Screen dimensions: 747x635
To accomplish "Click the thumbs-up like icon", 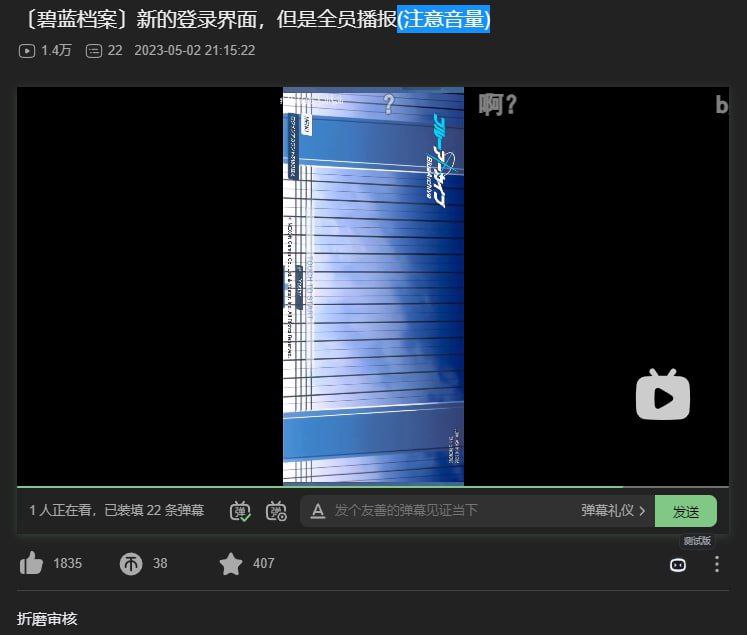I will tap(31, 563).
